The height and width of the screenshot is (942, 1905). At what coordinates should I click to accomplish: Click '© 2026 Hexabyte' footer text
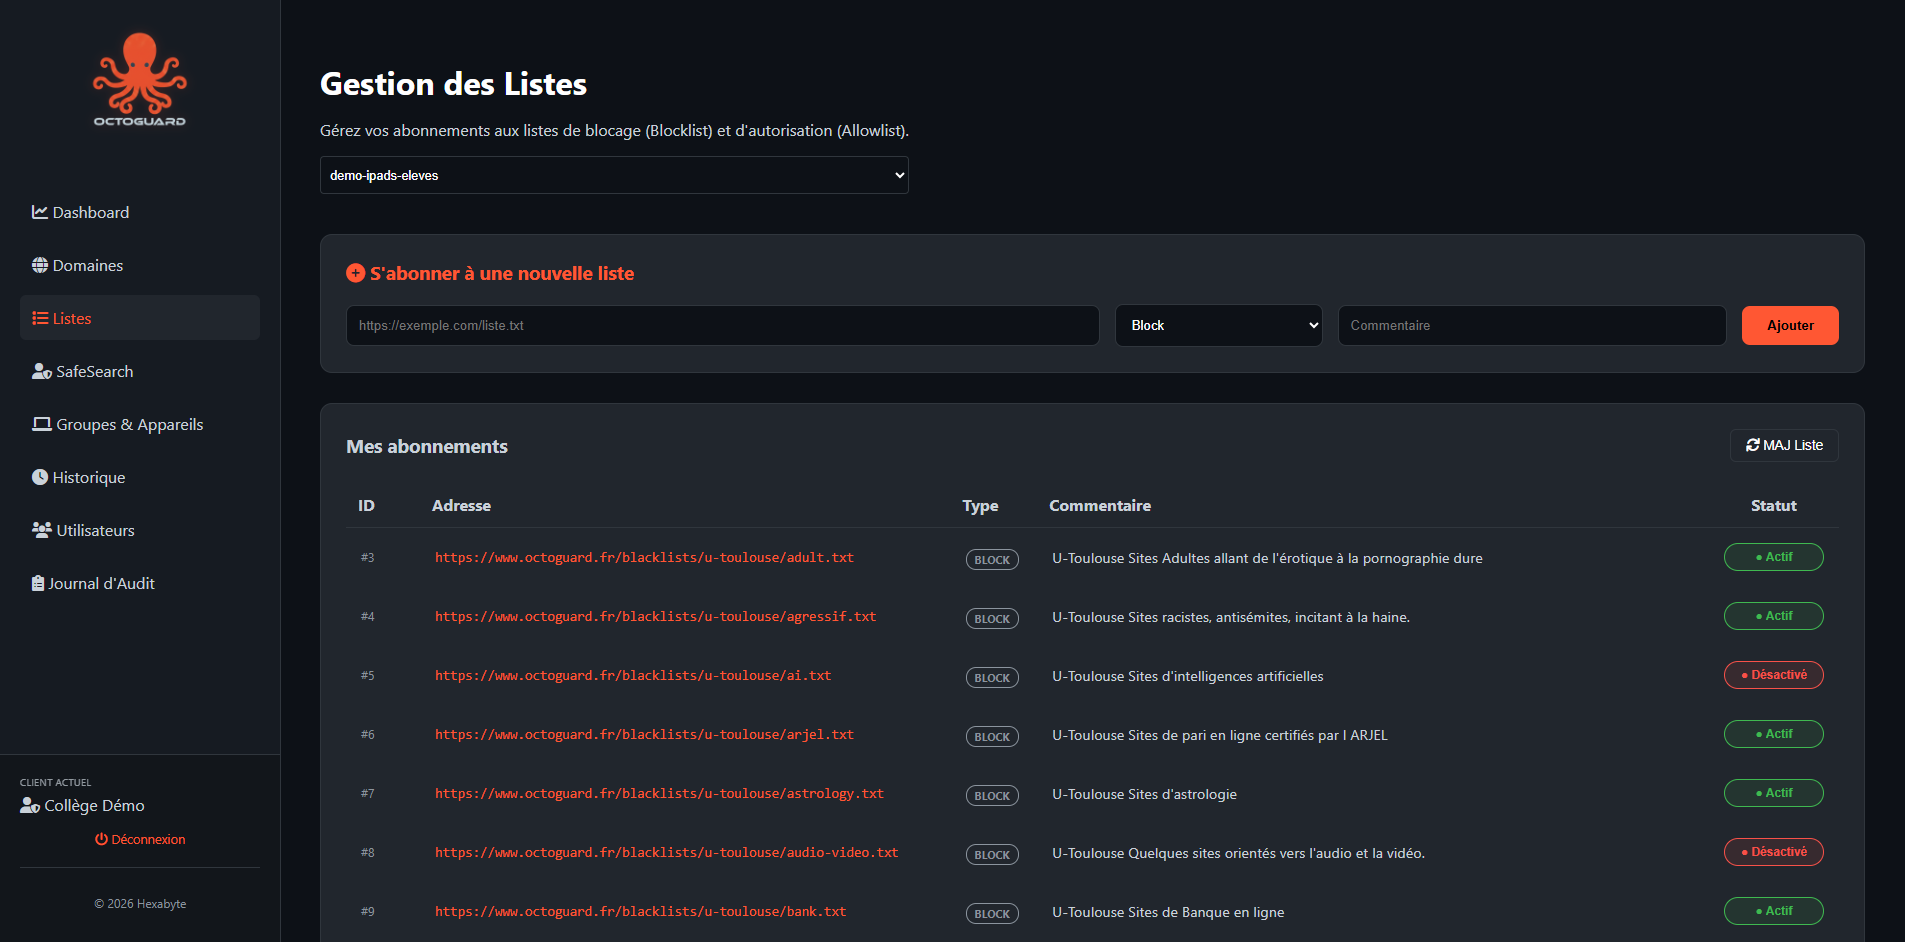click(x=140, y=904)
